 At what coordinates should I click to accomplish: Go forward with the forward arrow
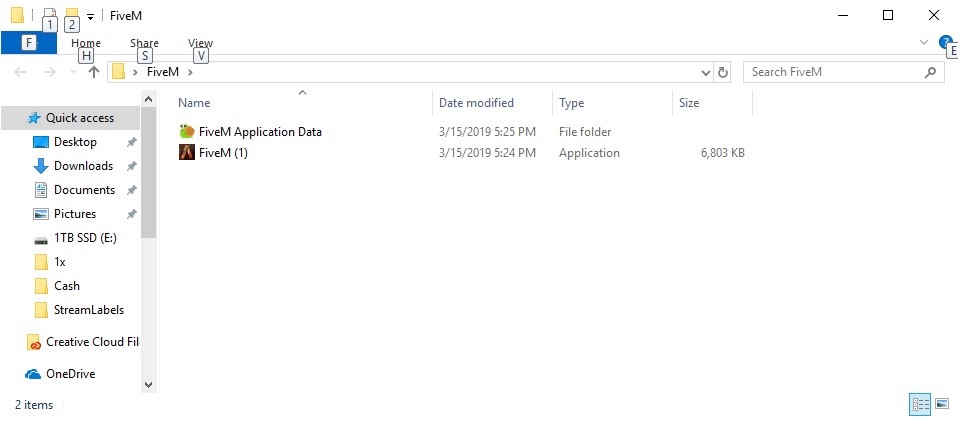pos(49,72)
